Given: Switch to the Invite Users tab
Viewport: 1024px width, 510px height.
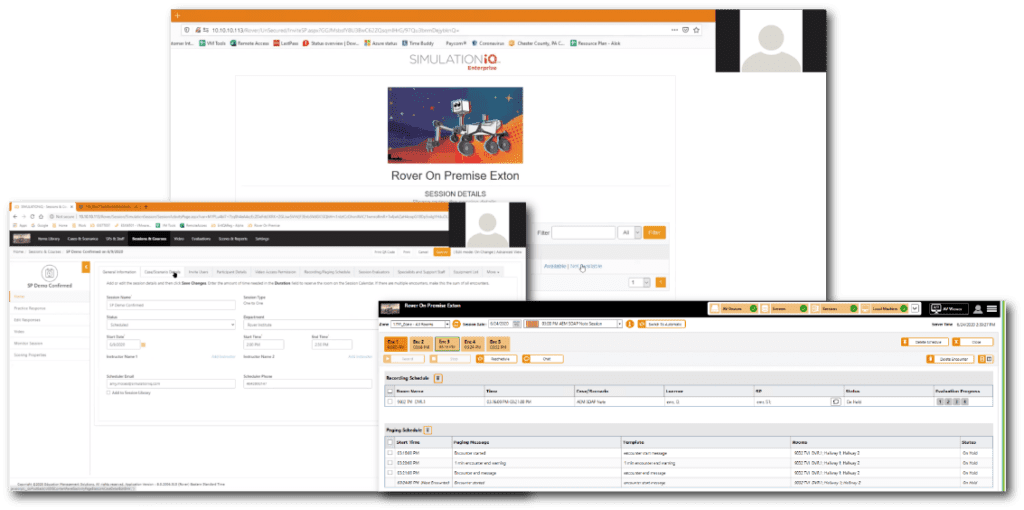Looking at the screenshot, I should pyautogui.click(x=198, y=272).
